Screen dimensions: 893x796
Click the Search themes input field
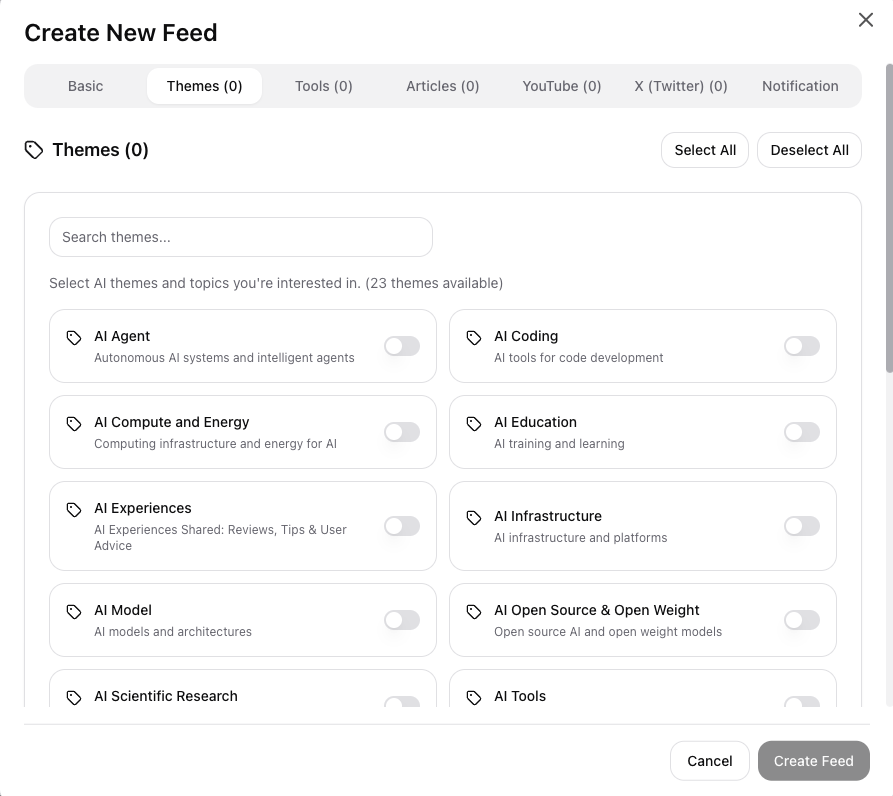coord(240,237)
